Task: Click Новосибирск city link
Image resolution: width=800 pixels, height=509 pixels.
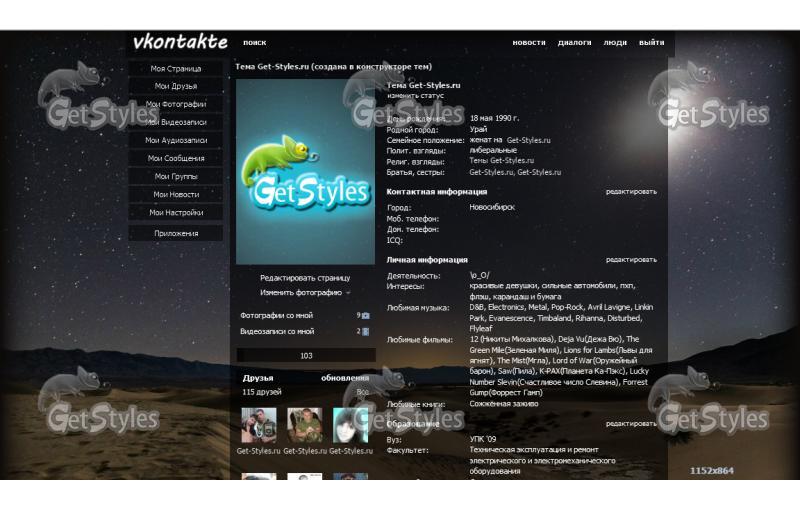Action: click(x=492, y=208)
